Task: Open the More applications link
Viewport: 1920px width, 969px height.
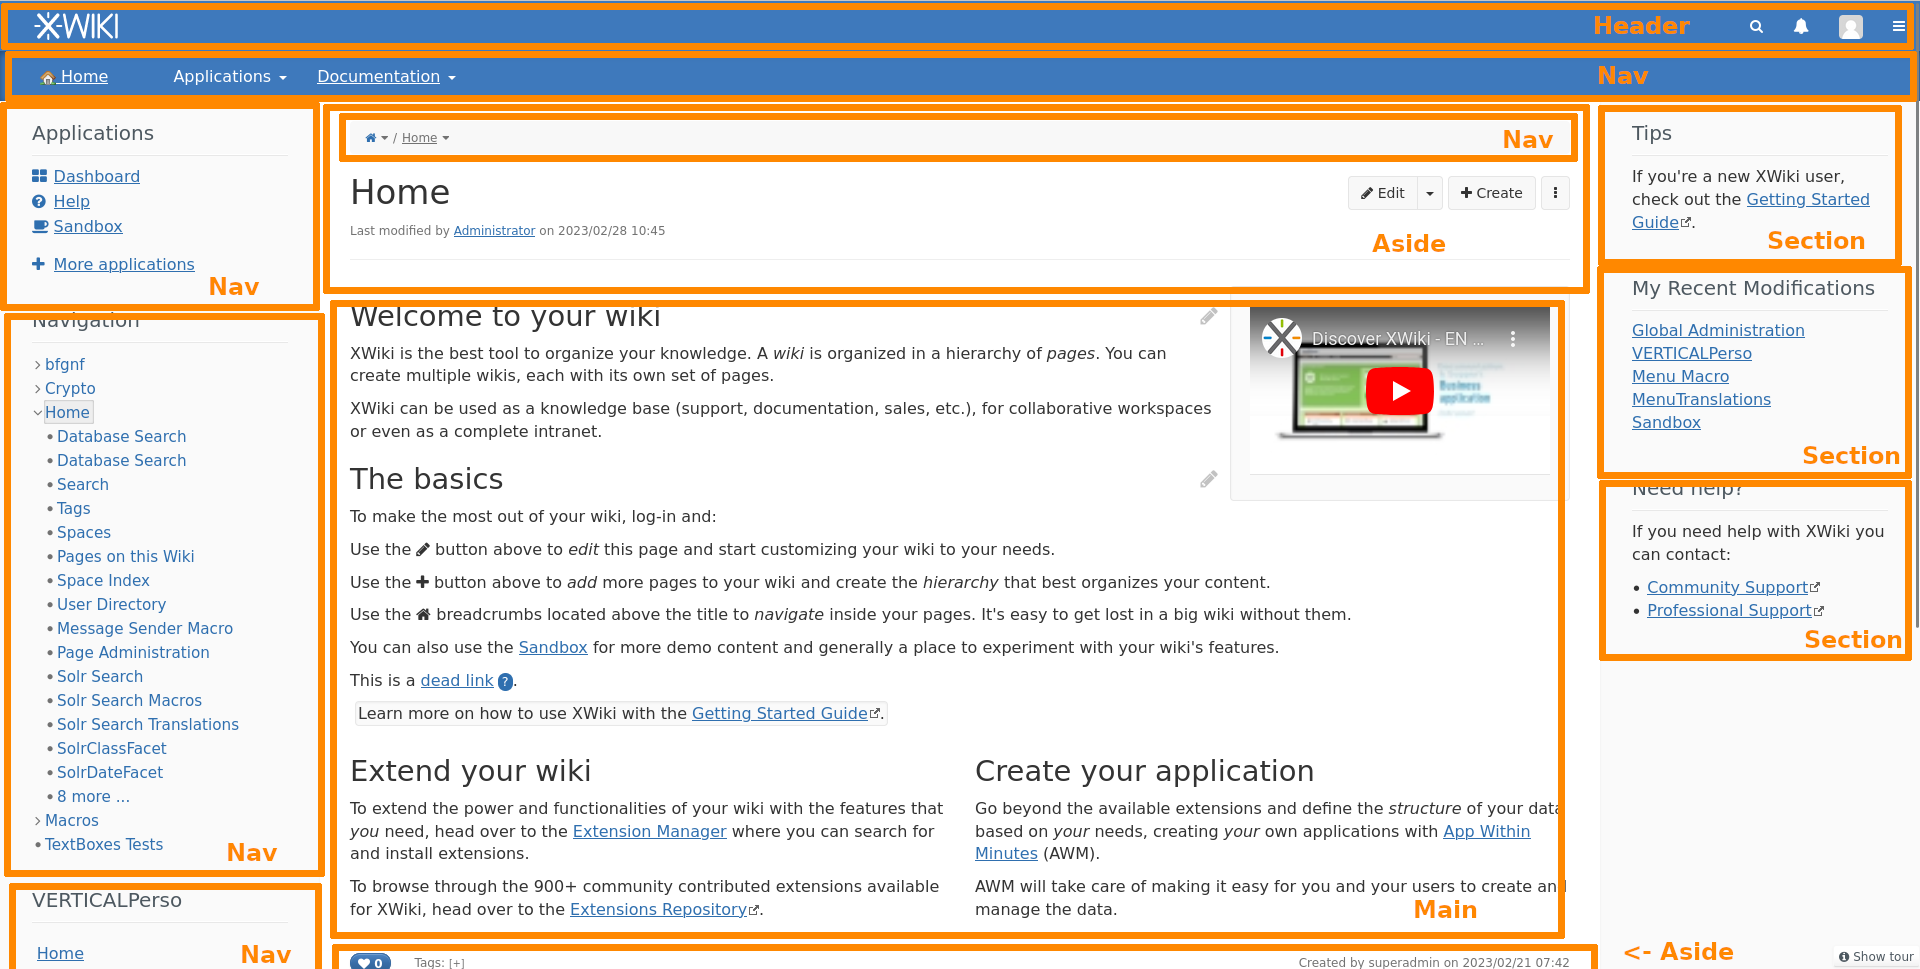Action: pos(124,264)
